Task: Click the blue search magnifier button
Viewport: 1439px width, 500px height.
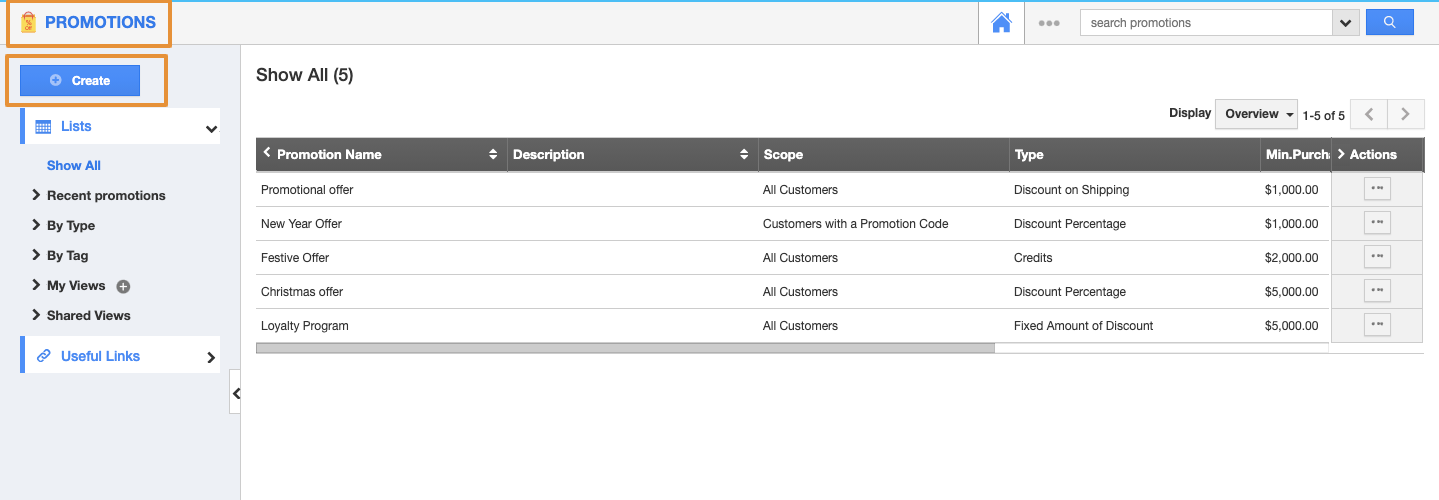Action: (x=1389, y=22)
